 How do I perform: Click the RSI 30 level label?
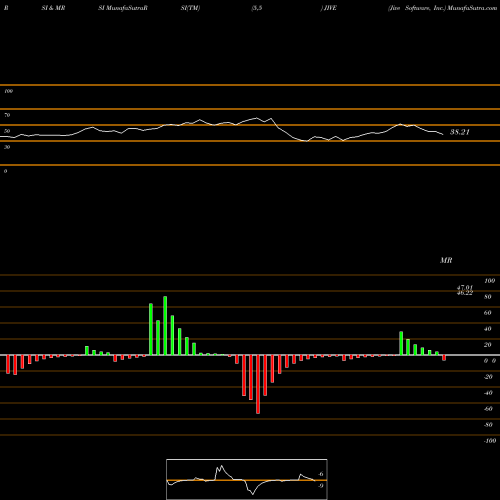point(7,147)
